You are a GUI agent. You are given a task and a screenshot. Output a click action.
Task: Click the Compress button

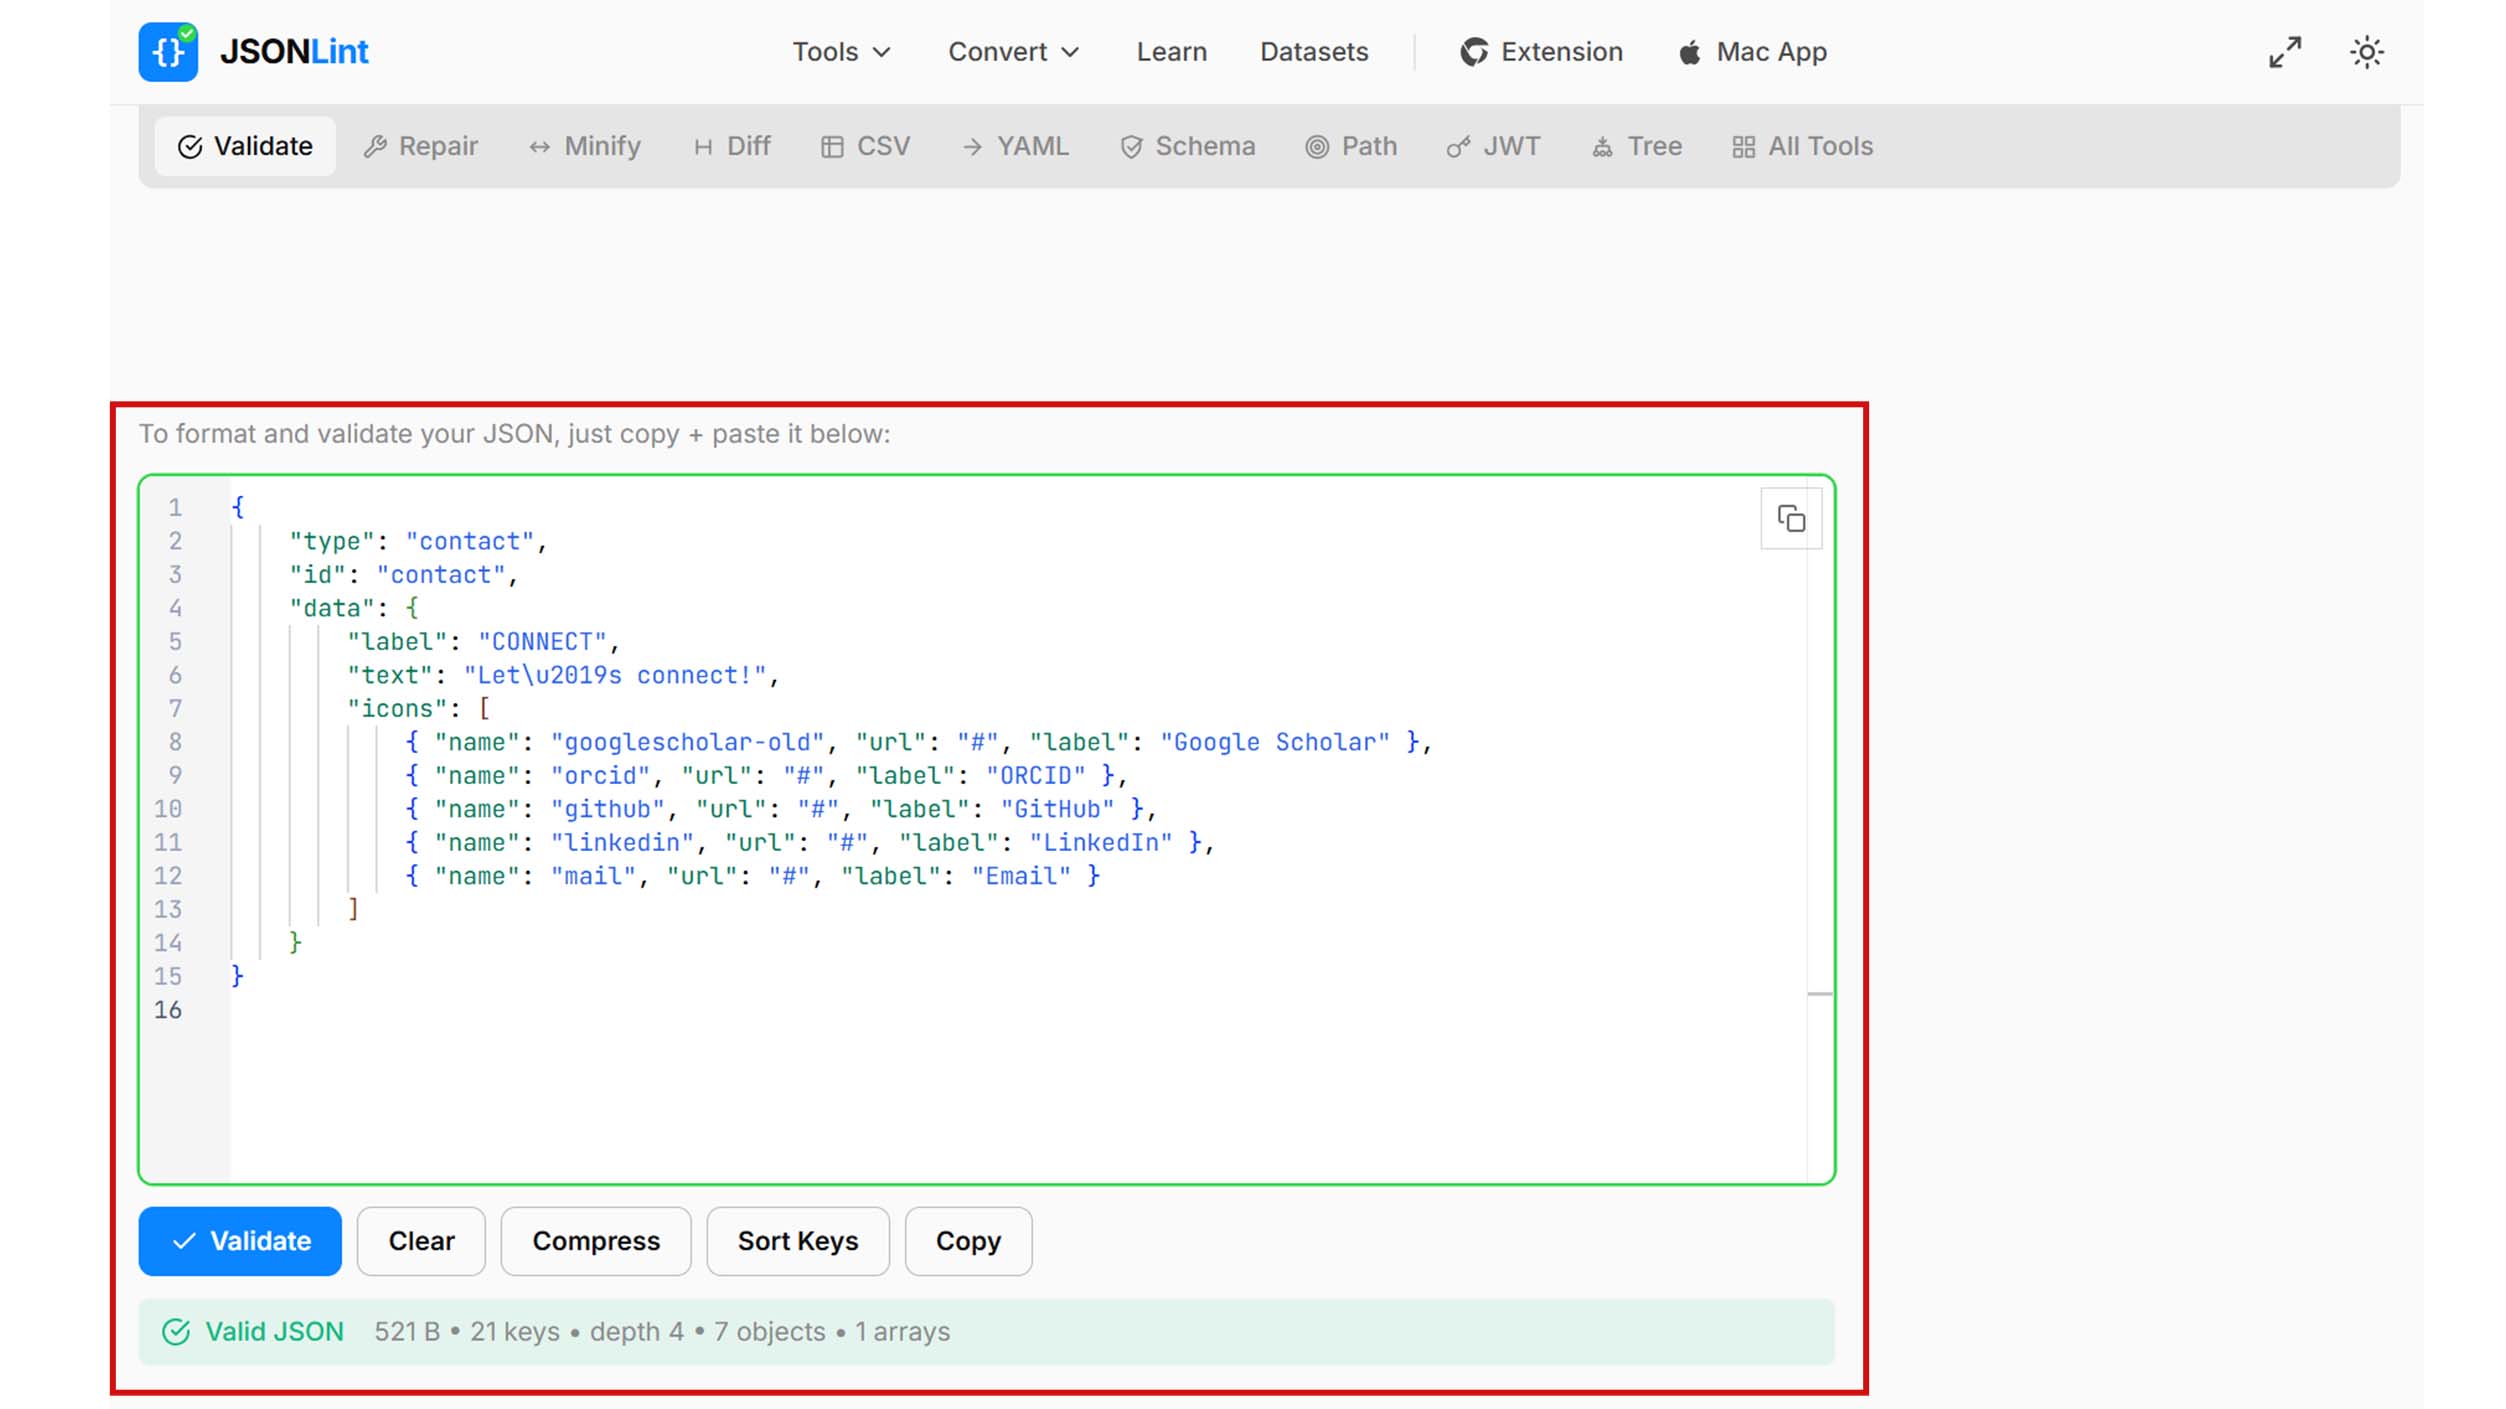coord(596,1241)
